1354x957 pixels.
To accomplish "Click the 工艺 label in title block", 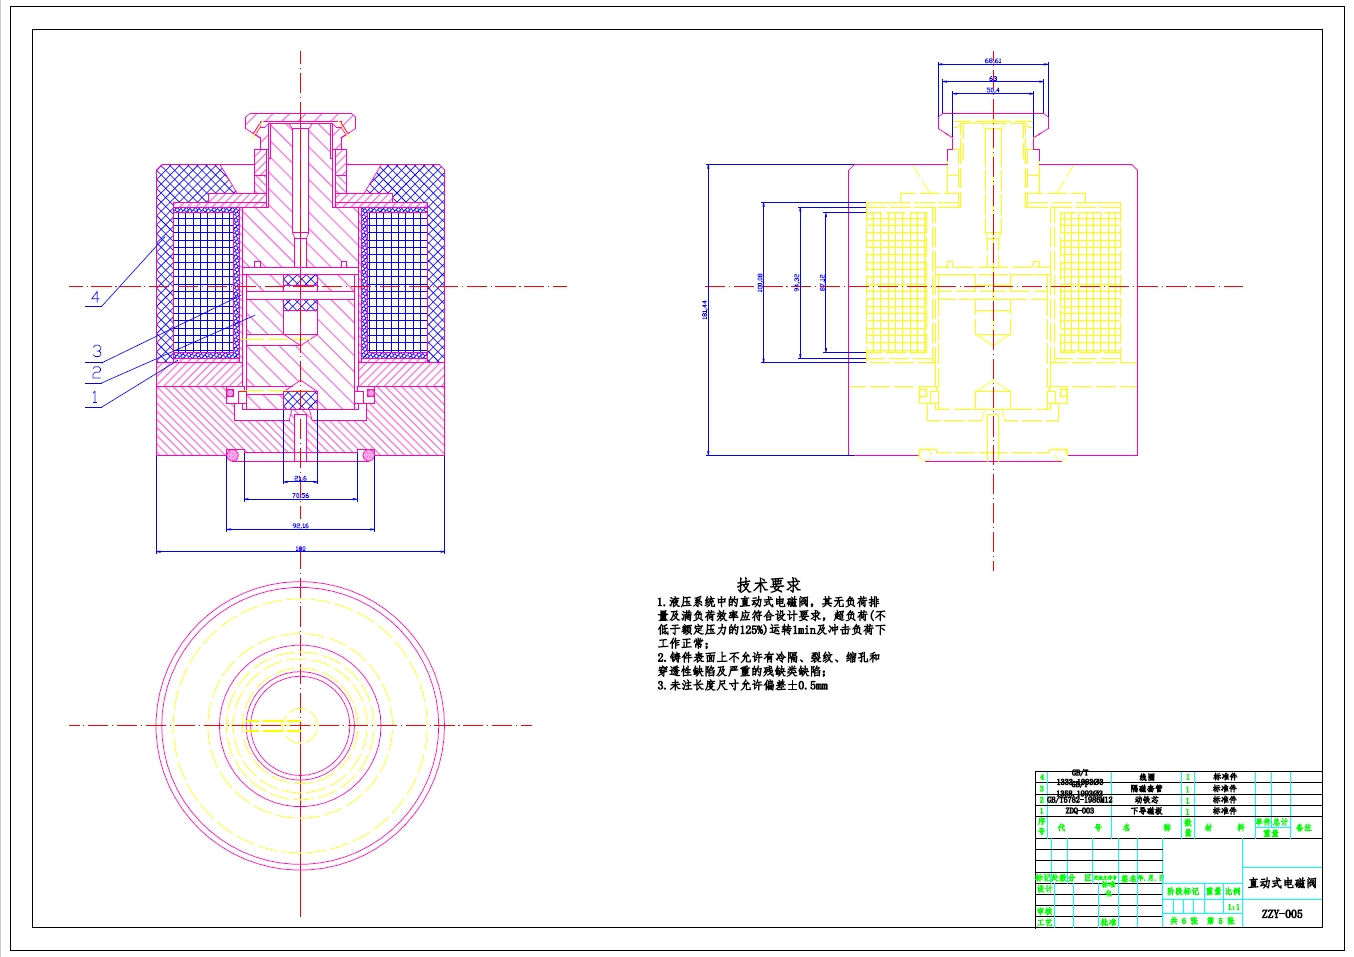I will click(x=1045, y=922).
